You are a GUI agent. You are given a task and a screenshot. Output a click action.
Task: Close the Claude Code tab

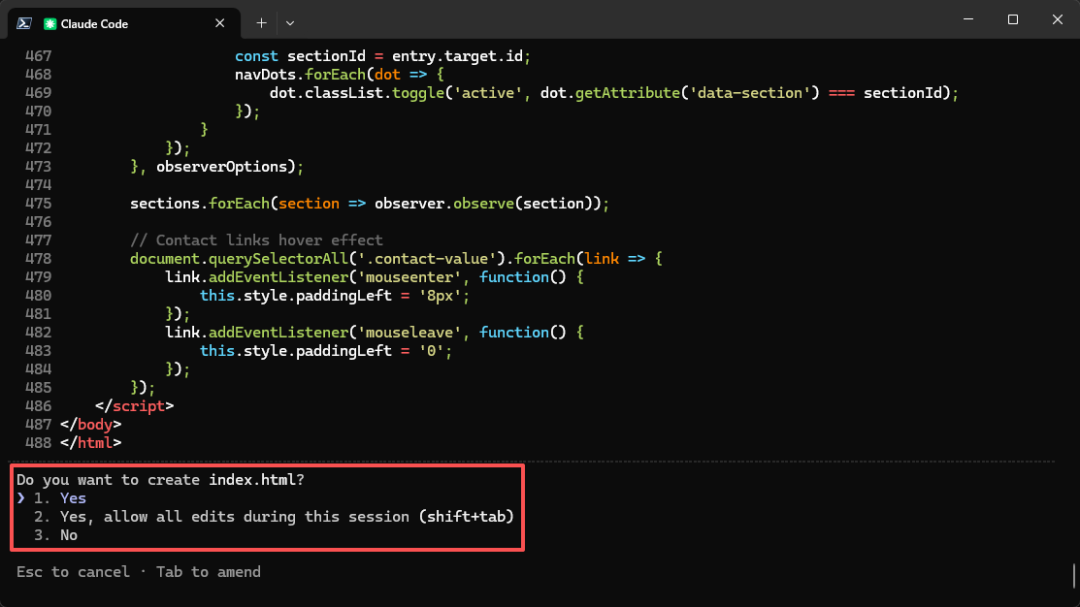pyautogui.click(x=220, y=23)
